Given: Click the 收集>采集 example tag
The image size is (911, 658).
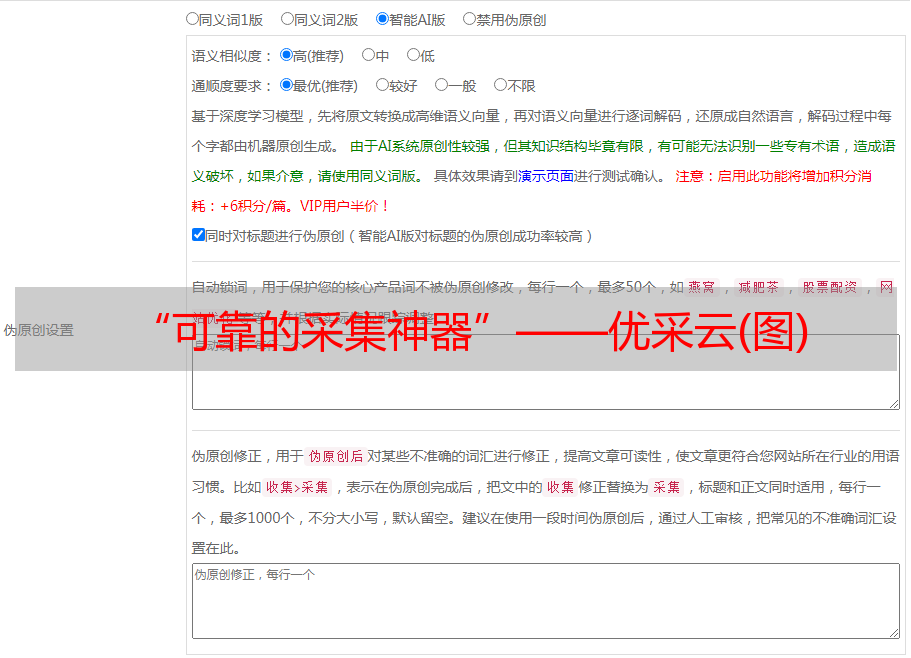Looking at the screenshot, I should [x=297, y=487].
